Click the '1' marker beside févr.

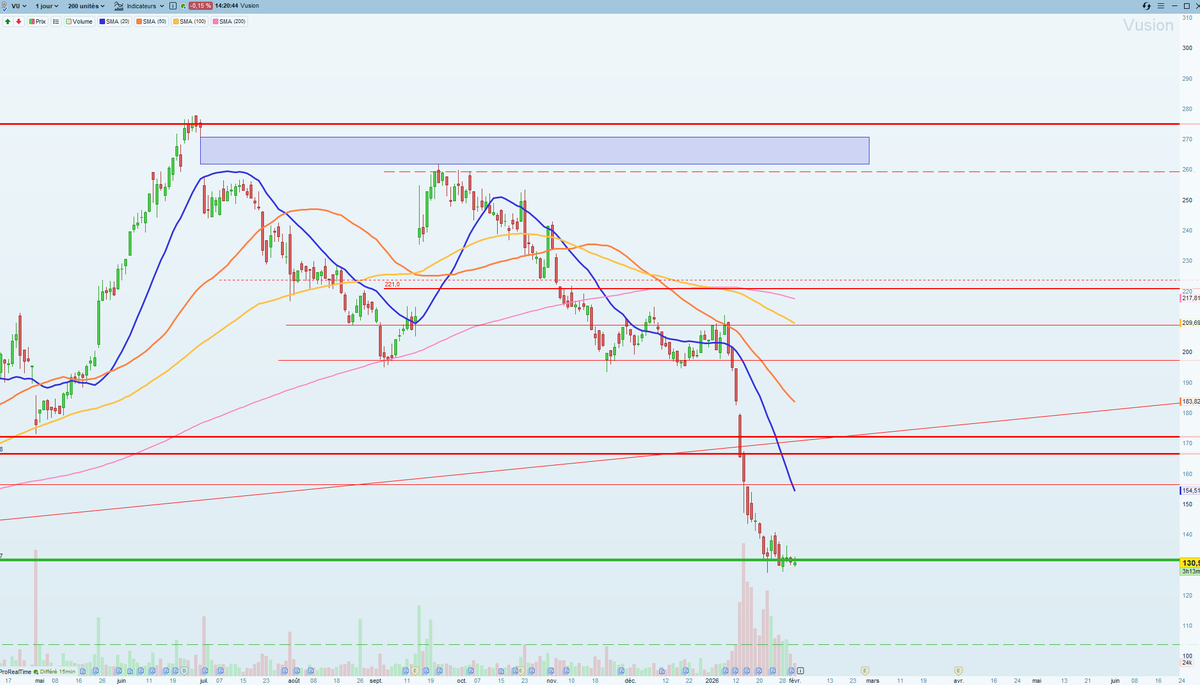pyautogui.click(x=800, y=669)
